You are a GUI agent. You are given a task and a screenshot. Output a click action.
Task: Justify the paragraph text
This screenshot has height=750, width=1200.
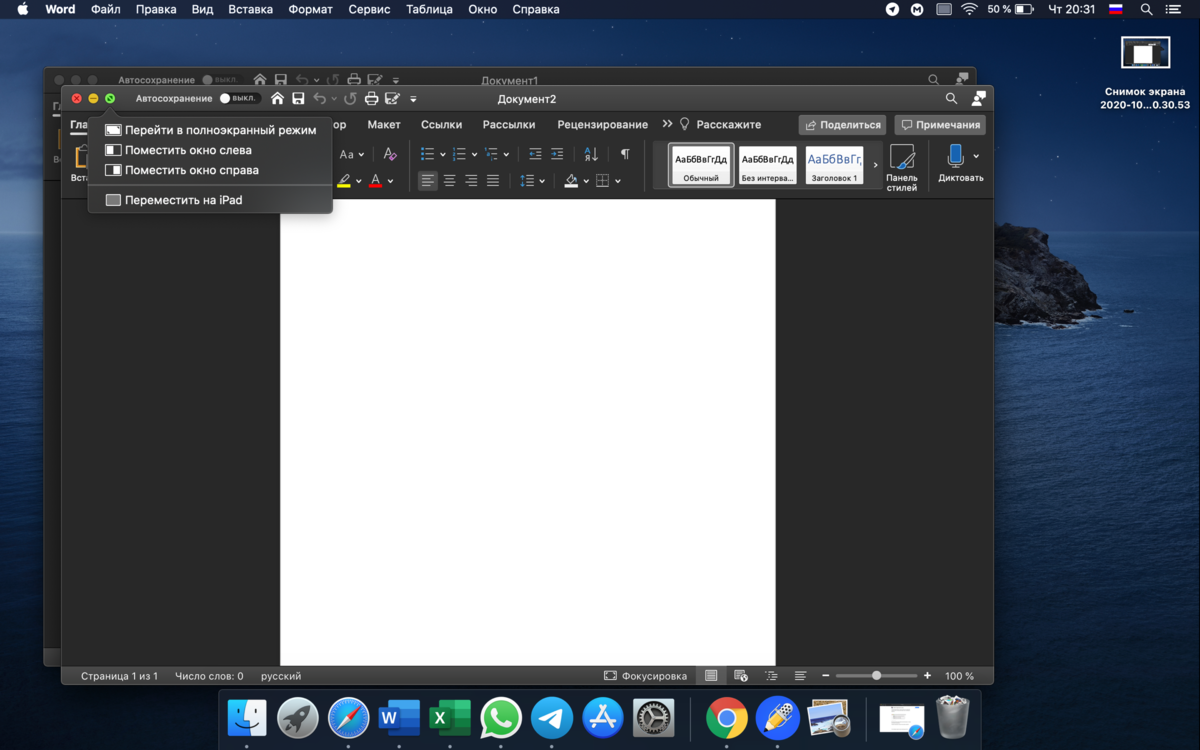point(493,181)
